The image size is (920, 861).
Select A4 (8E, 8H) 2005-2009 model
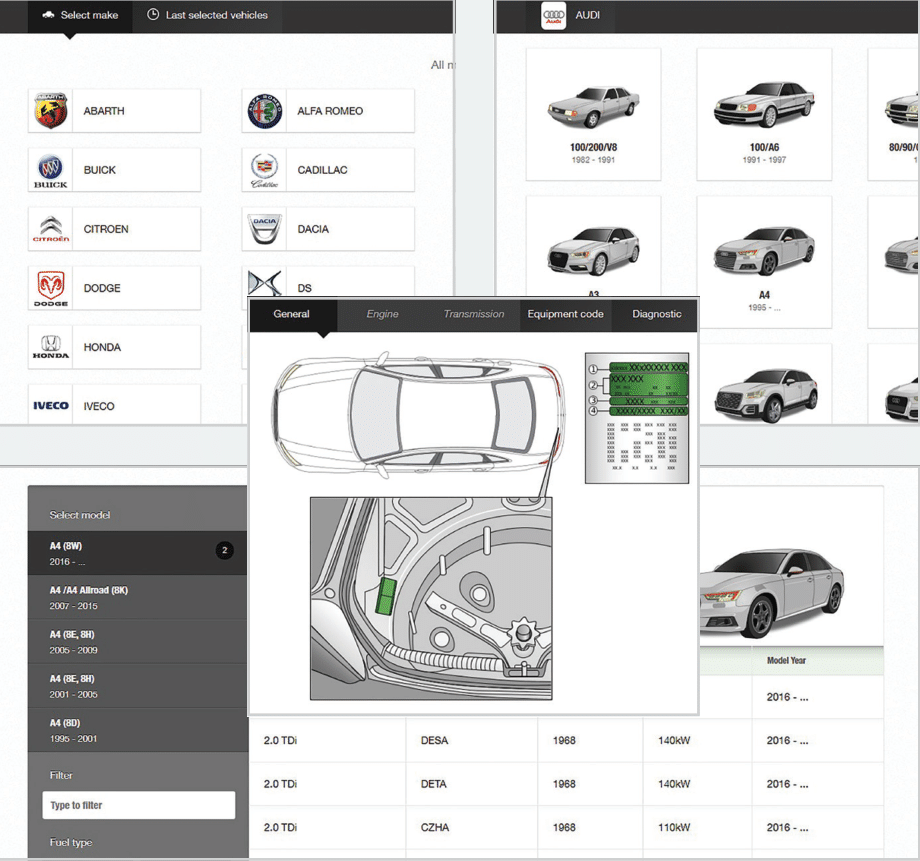coord(138,642)
